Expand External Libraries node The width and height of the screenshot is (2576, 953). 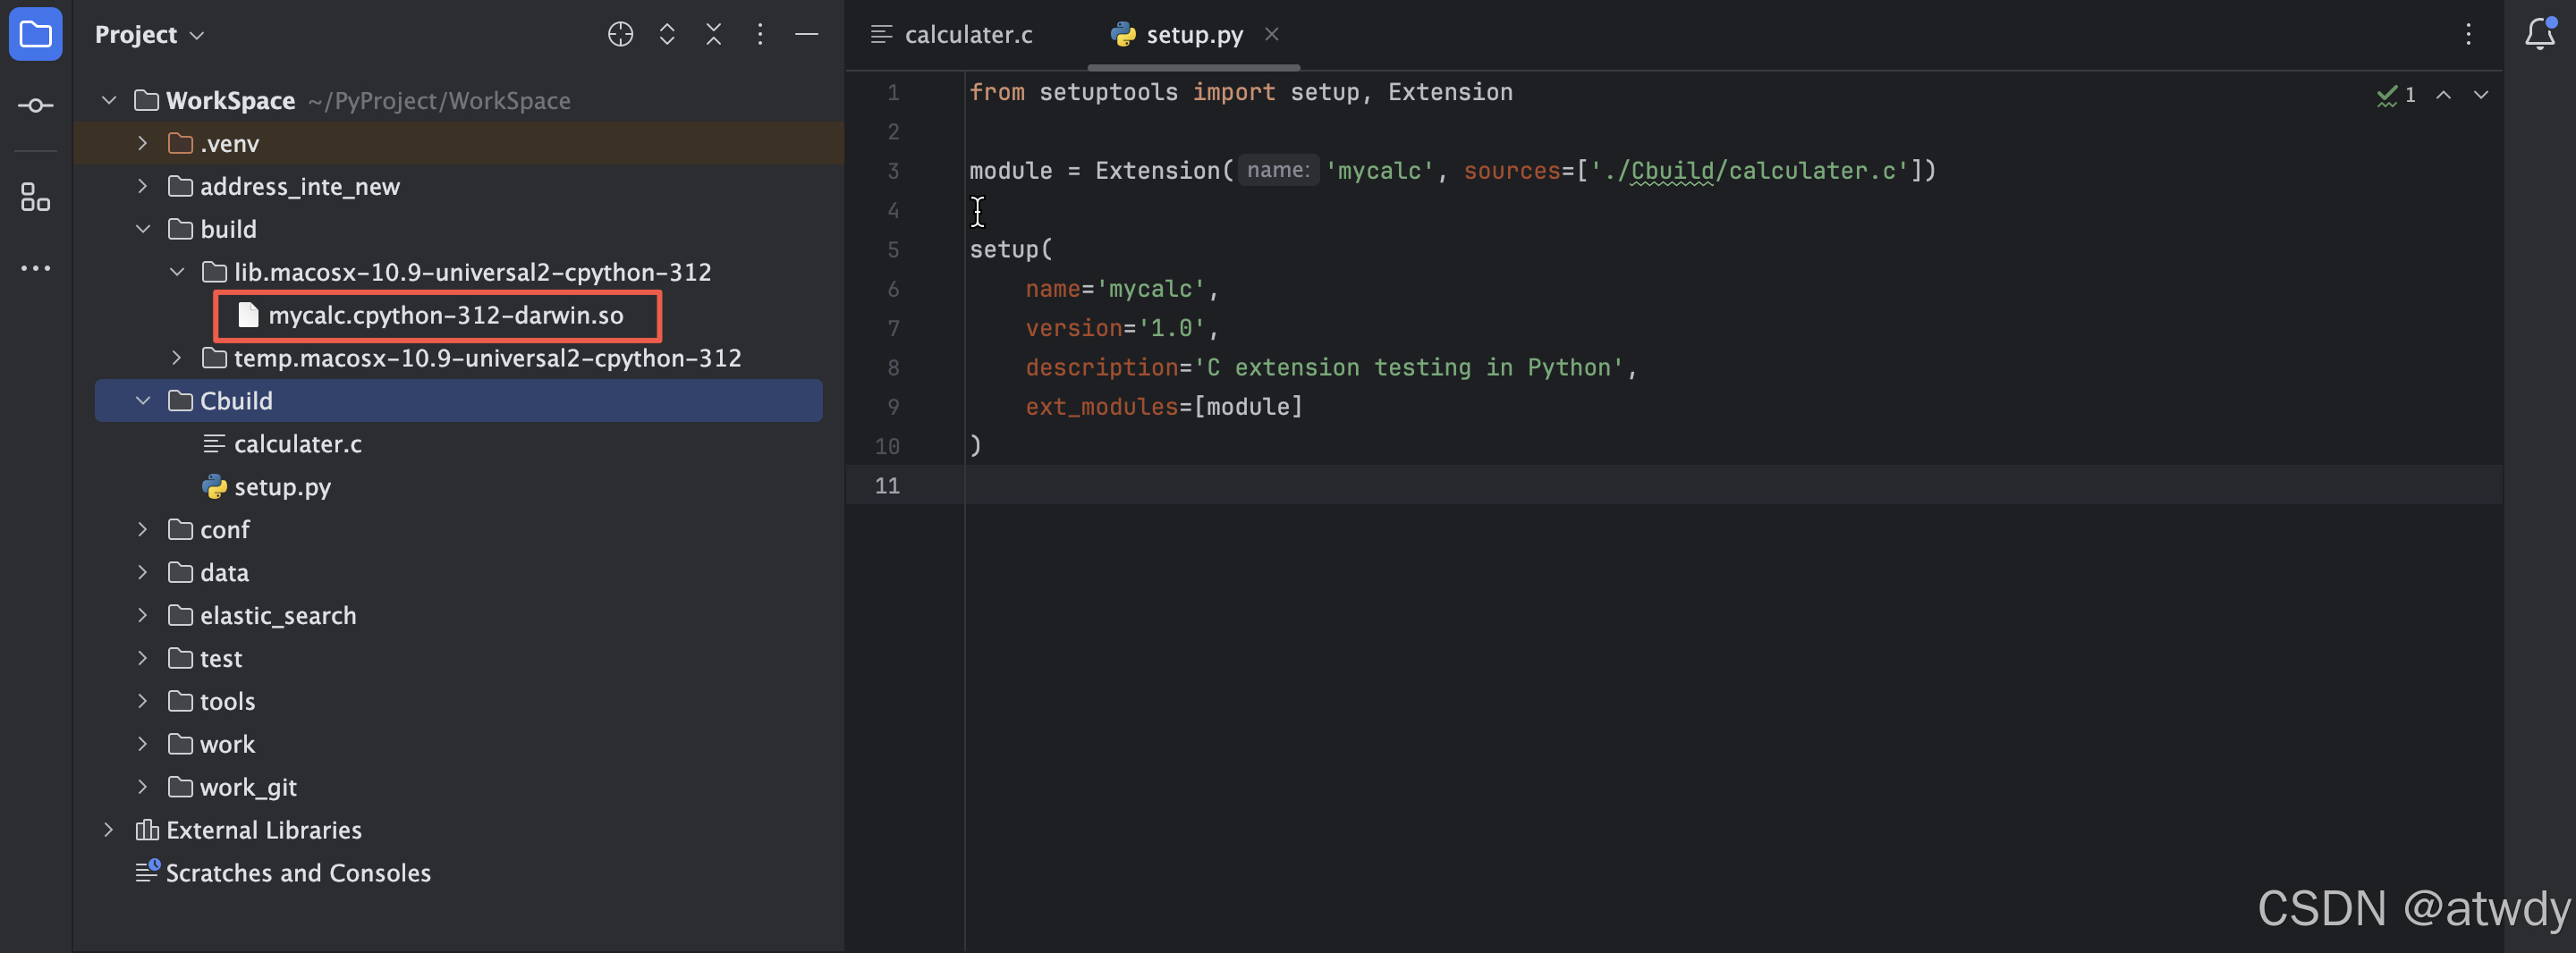(x=109, y=830)
